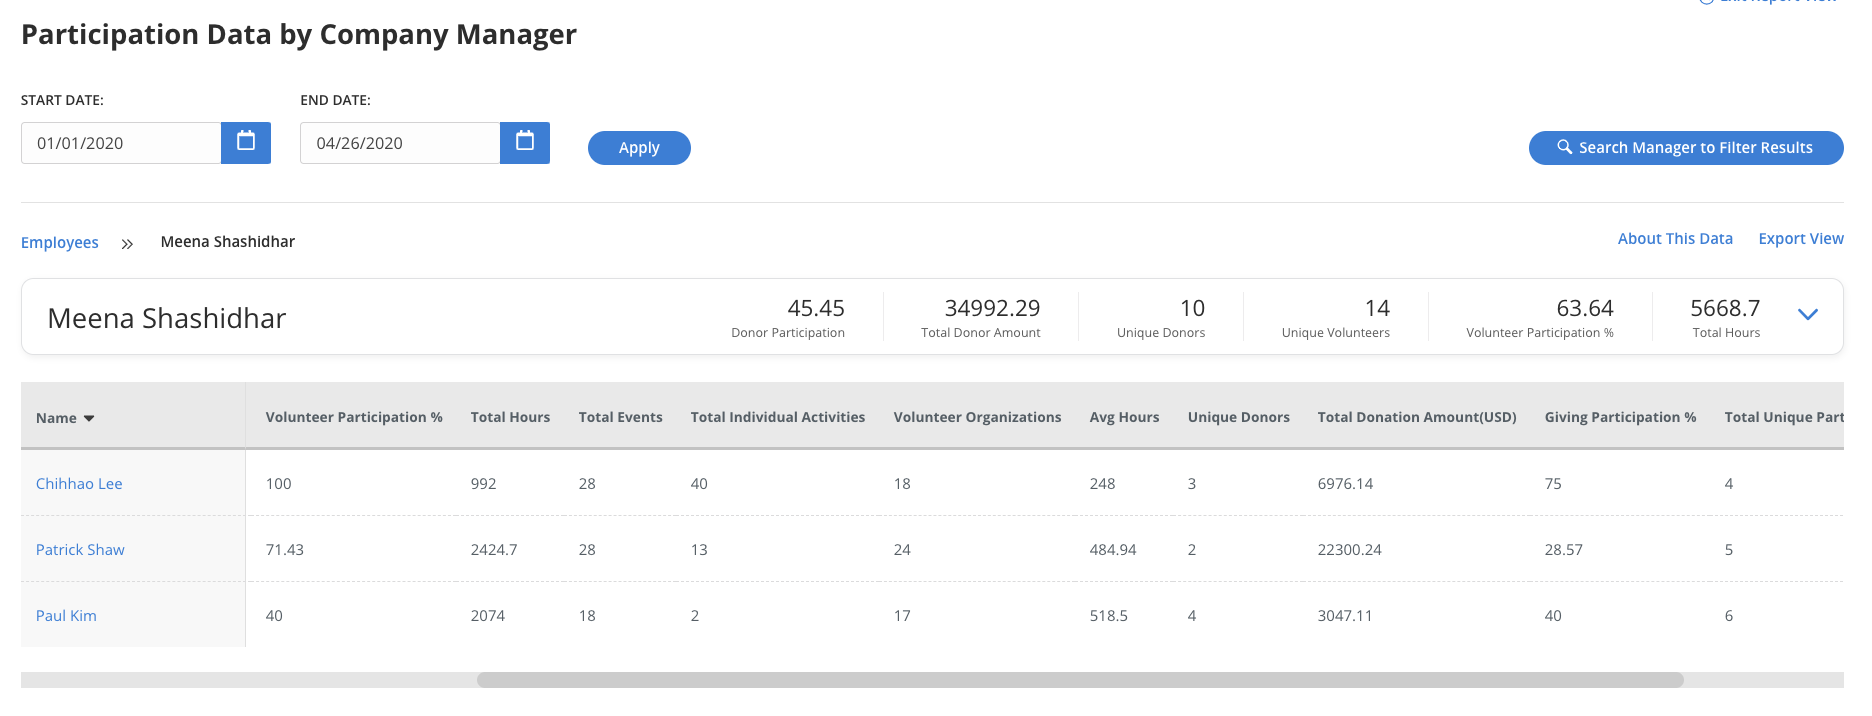Image resolution: width=1872 pixels, height=716 pixels.
Task: Sort by Volunteer Participation % column
Action: coord(354,417)
